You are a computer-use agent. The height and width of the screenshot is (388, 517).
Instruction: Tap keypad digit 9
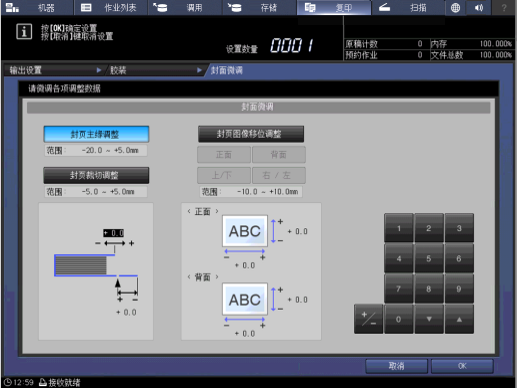(459, 289)
